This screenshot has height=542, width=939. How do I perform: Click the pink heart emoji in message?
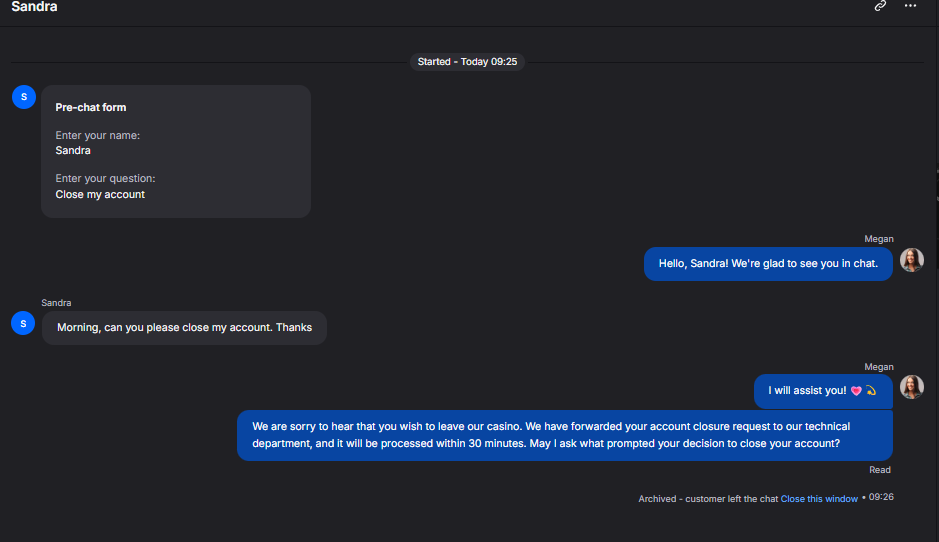(856, 391)
